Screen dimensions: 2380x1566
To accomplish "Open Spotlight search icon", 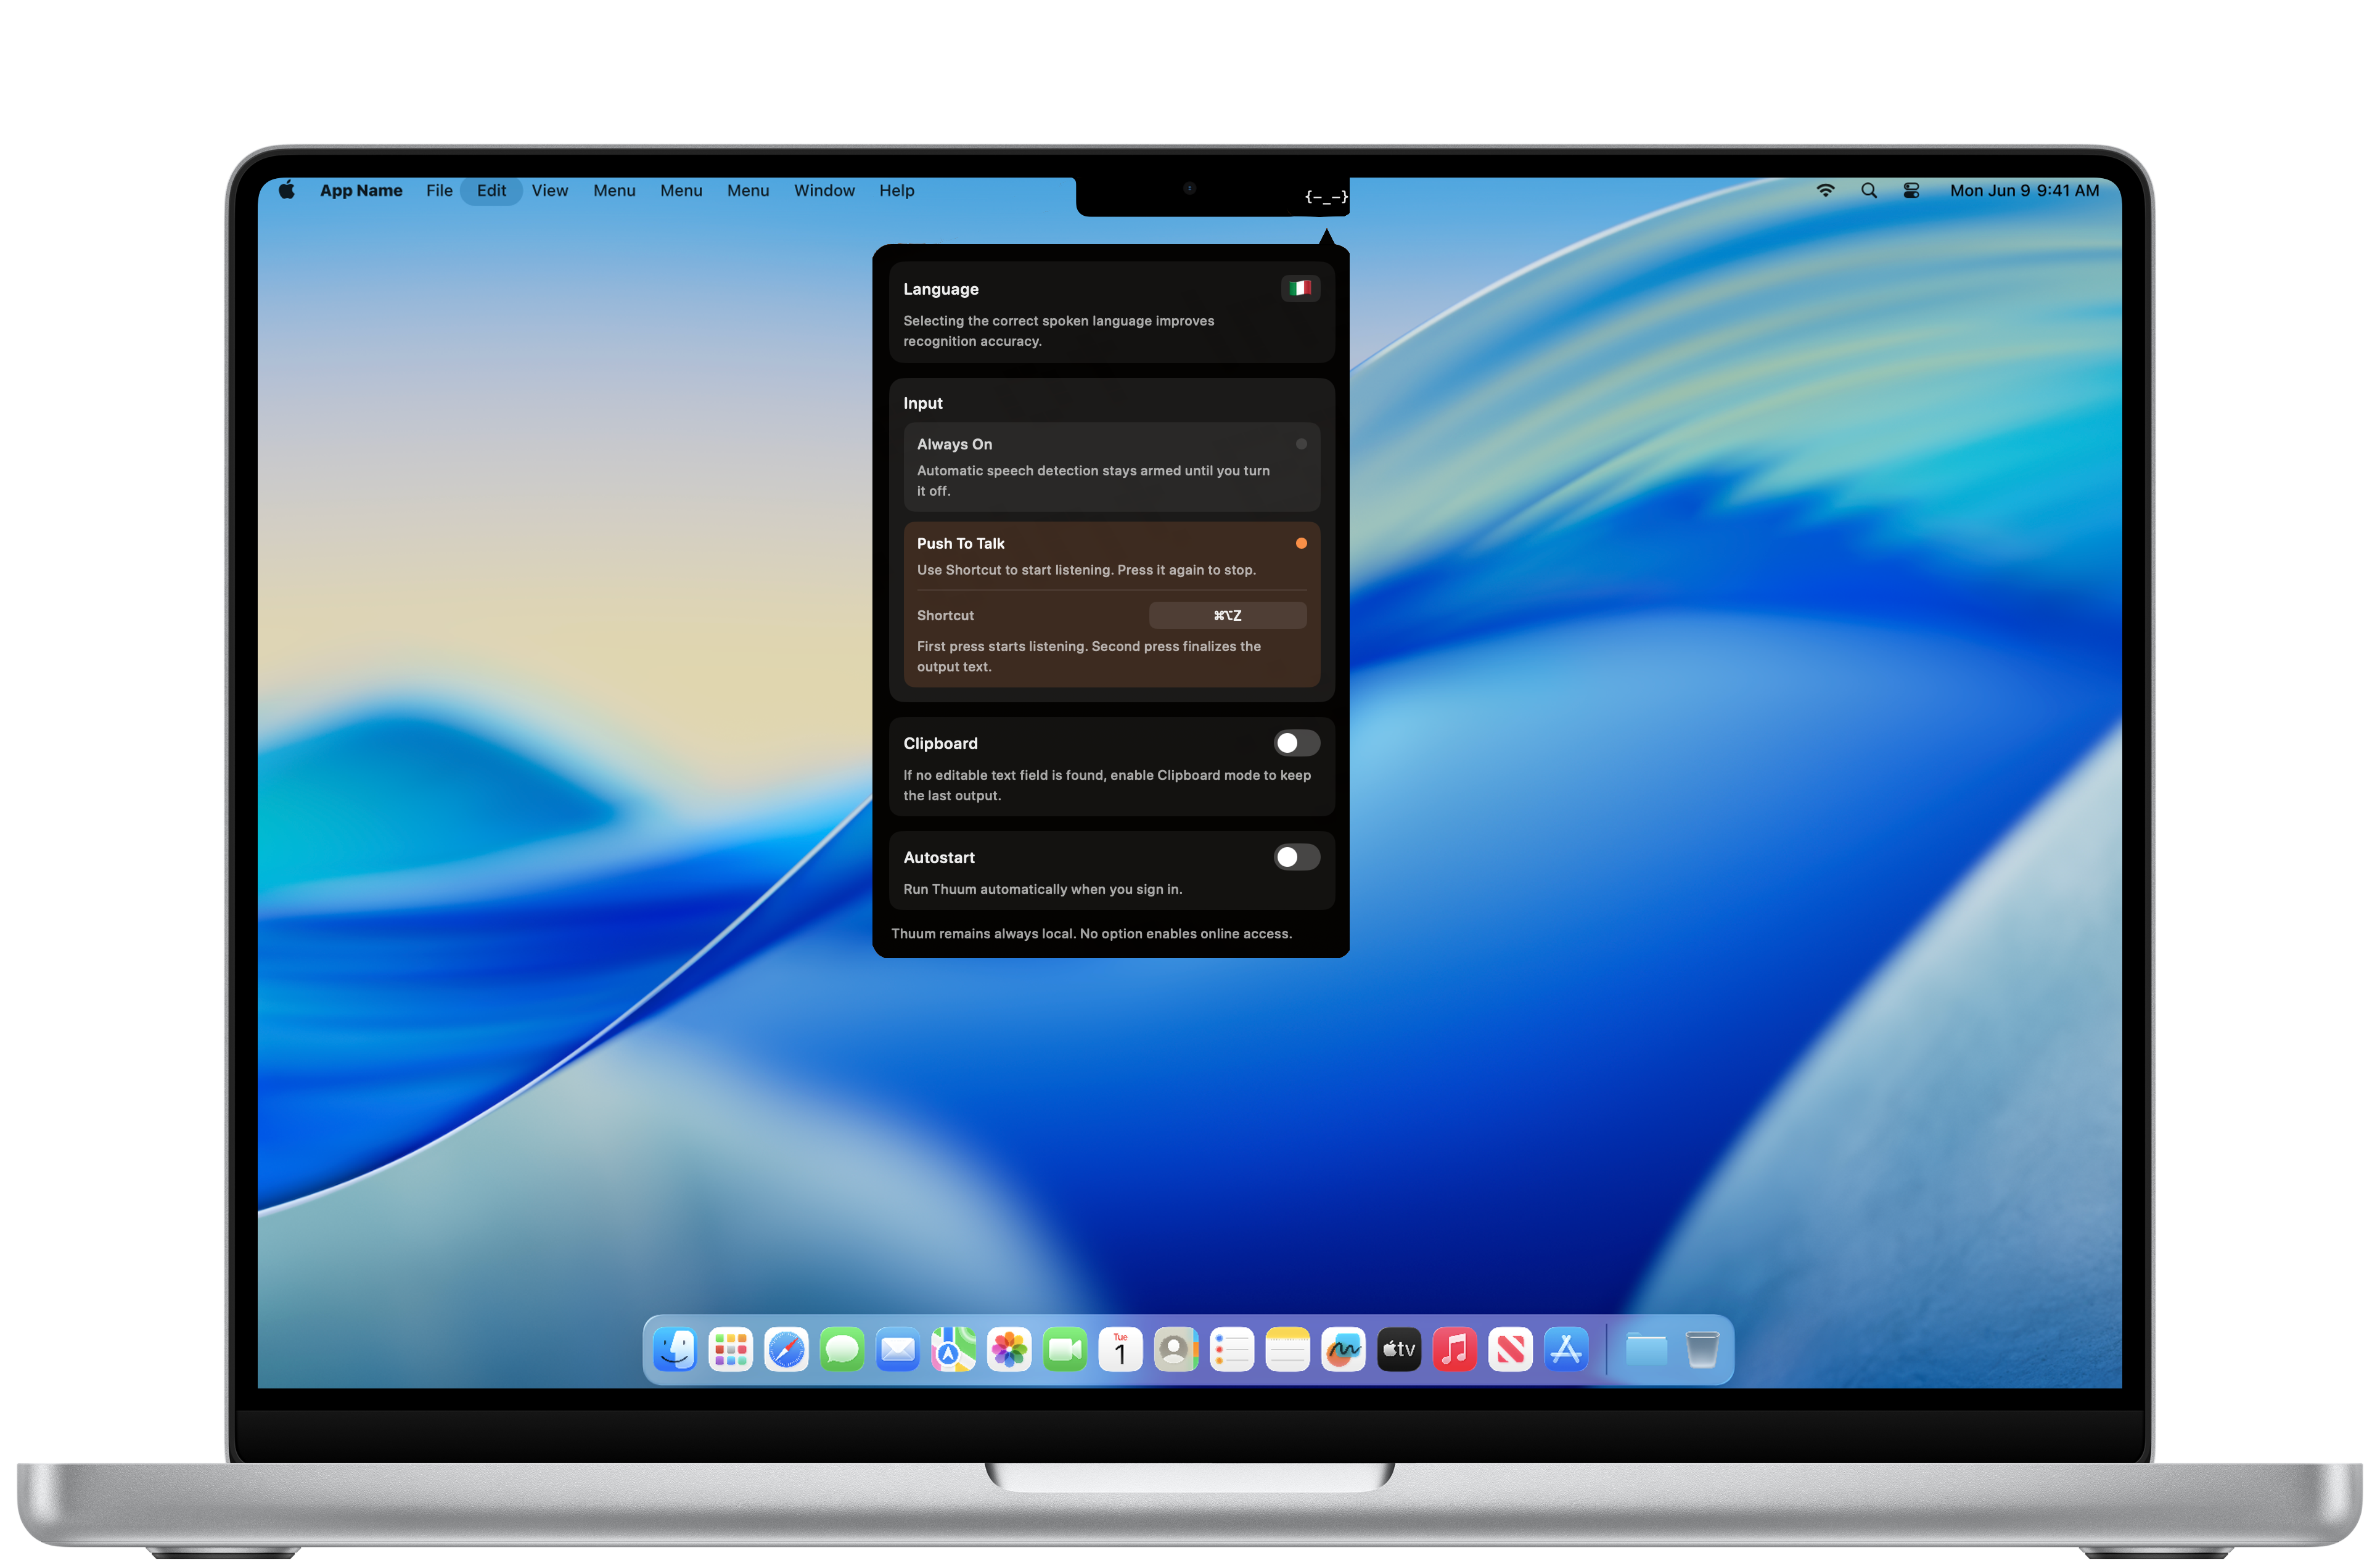I will coord(1868,190).
